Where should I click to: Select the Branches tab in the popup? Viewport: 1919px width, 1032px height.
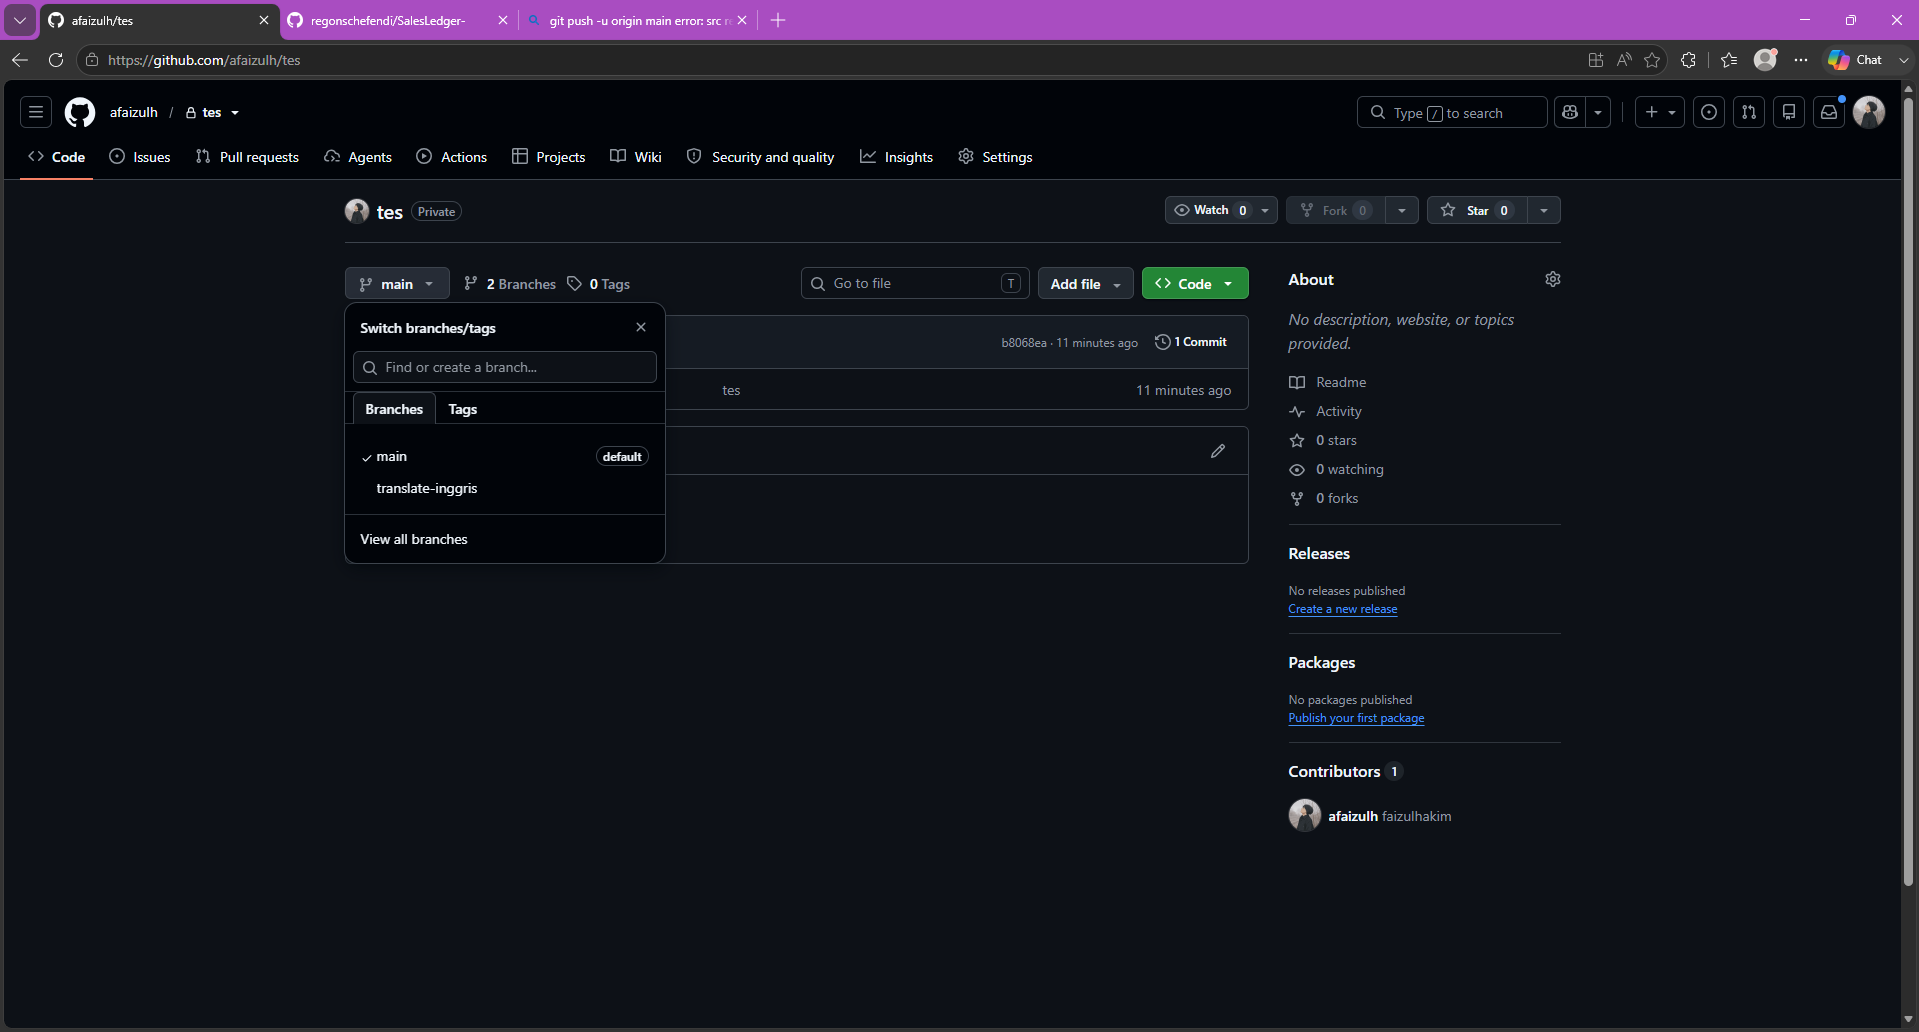click(394, 409)
